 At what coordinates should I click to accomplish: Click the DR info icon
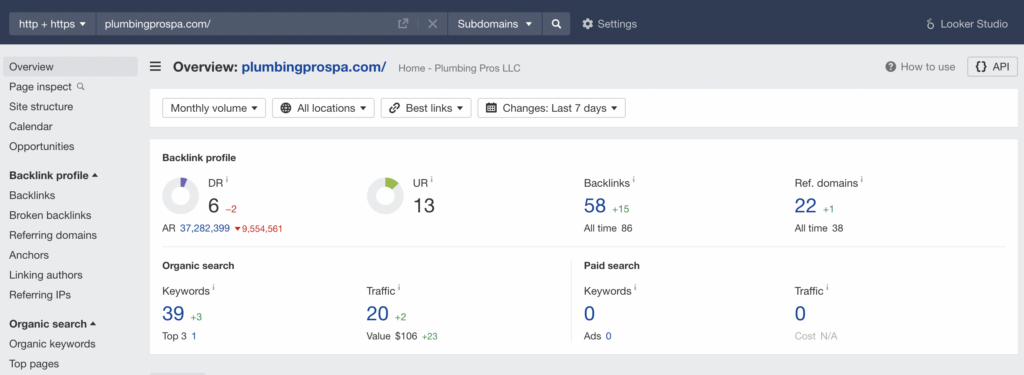click(x=227, y=180)
